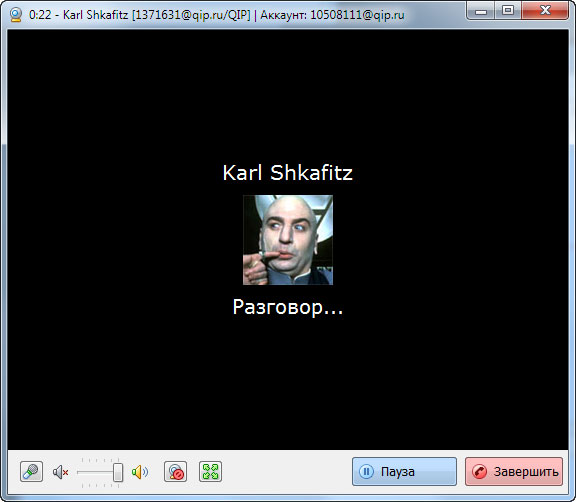The height and width of the screenshot is (502, 576).
Task: Close the call window
Action: coord(545,11)
